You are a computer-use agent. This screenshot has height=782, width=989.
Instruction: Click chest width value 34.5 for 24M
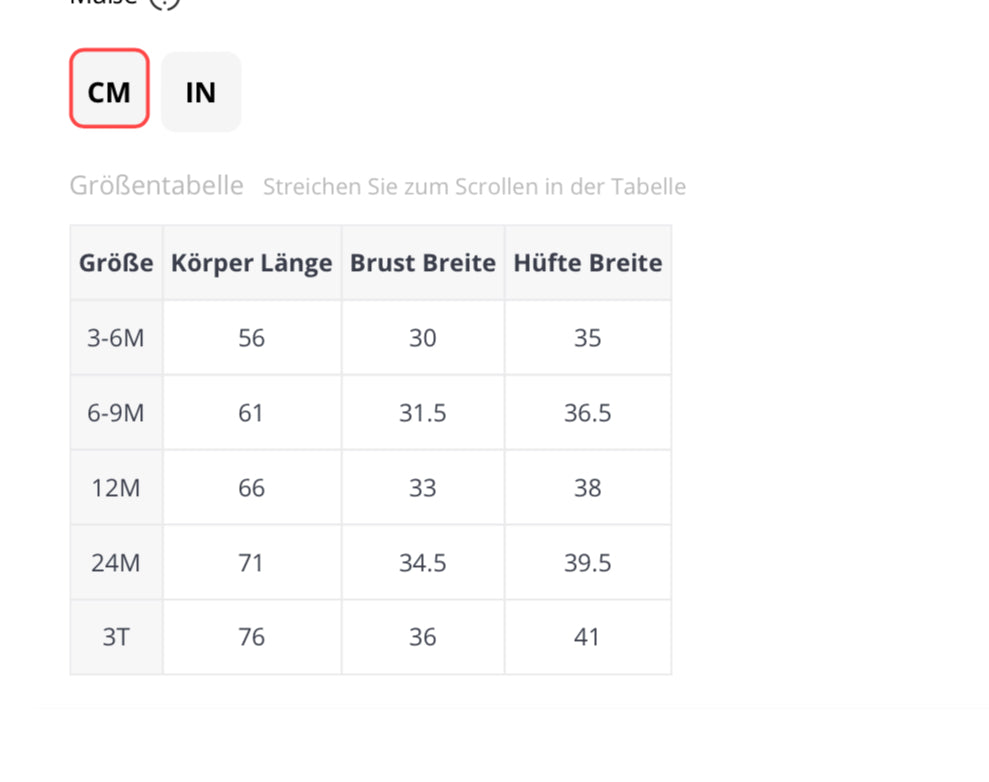422,563
